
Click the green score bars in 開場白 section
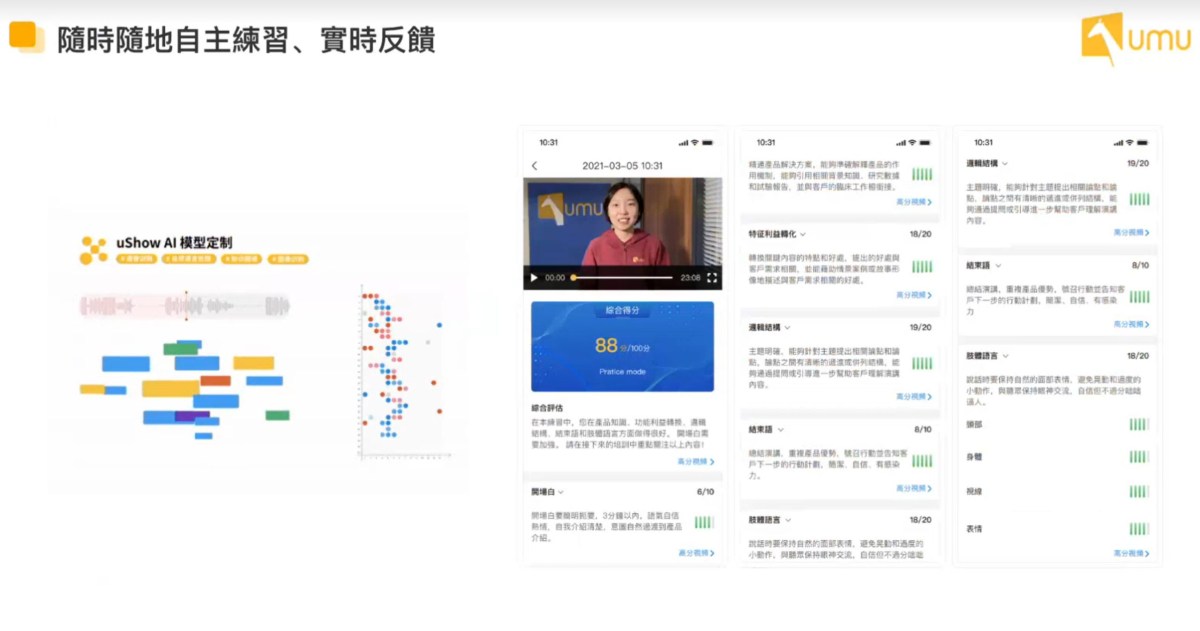point(704,522)
